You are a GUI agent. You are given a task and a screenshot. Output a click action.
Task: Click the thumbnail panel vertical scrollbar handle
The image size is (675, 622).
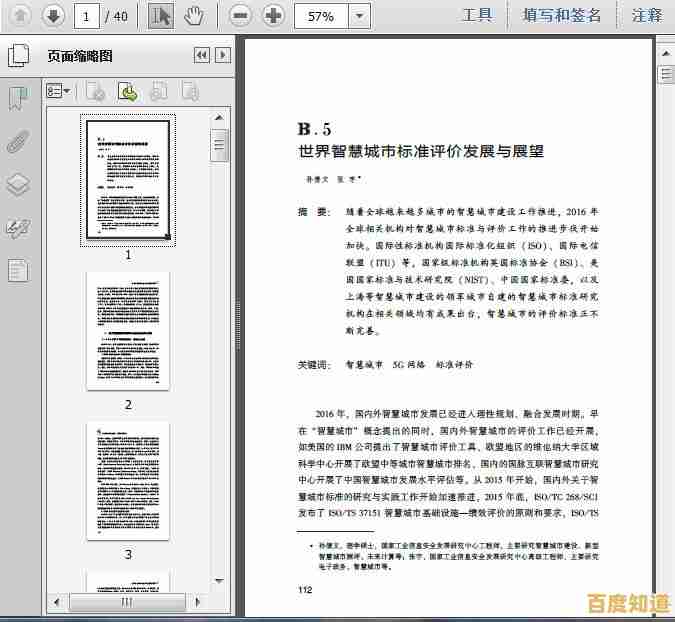tap(220, 145)
